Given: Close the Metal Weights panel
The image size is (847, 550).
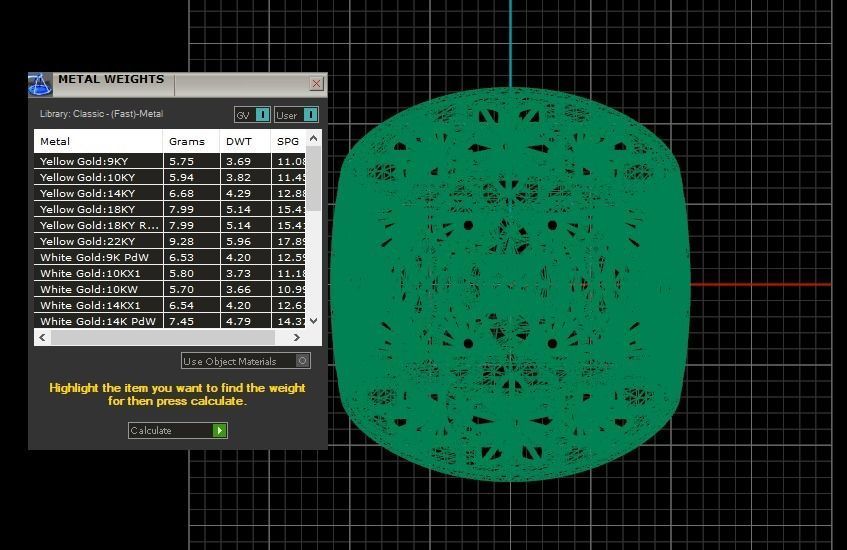Looking at the screenshot, I should tap(317, 84).
